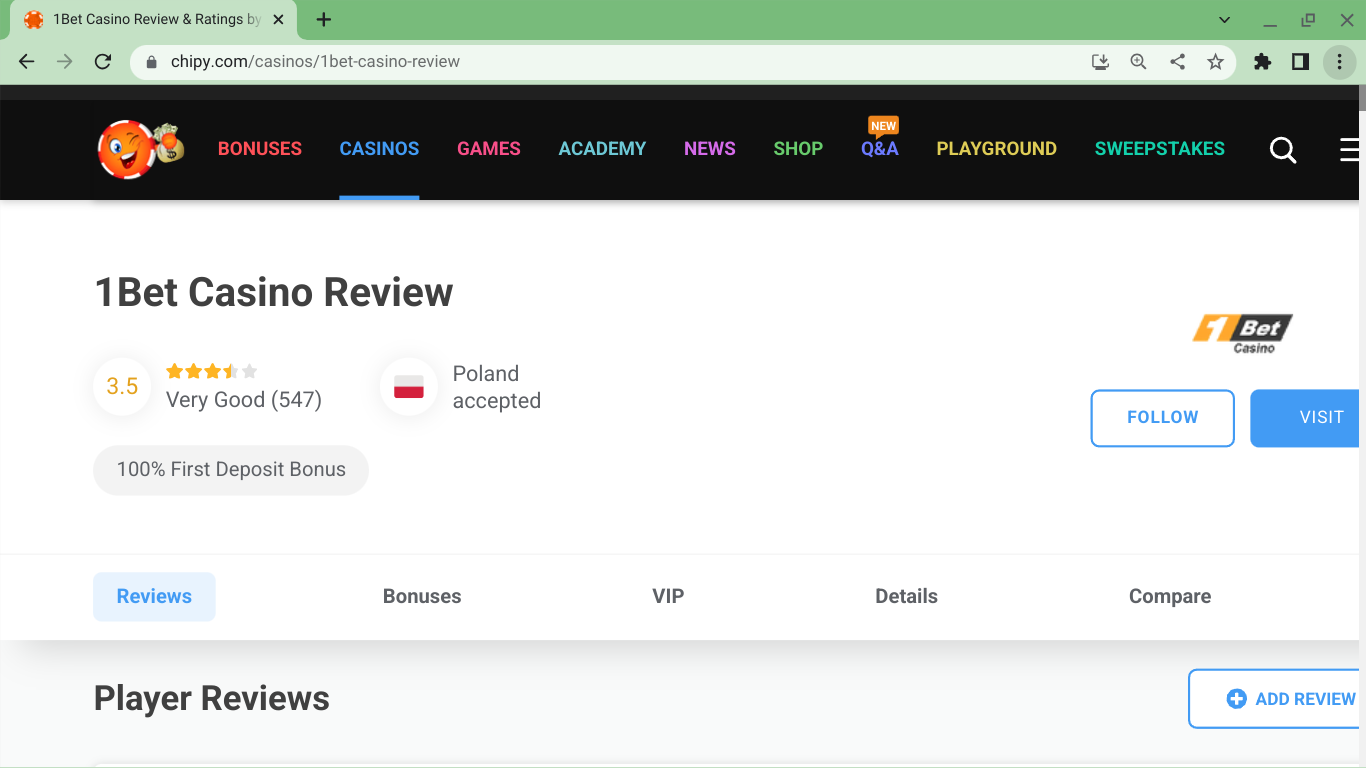Click the zoom magnifier in address bar
The width and height of the screenshot is (1366, 768).
click(1138, 62)
